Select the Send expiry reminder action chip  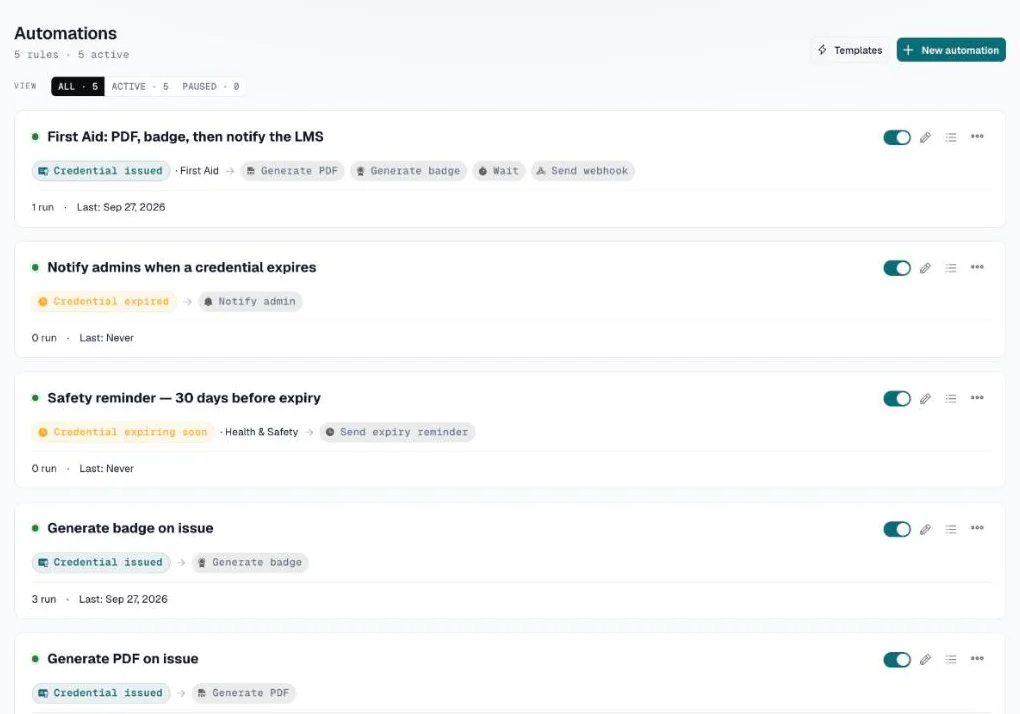[x=397, y=432]
